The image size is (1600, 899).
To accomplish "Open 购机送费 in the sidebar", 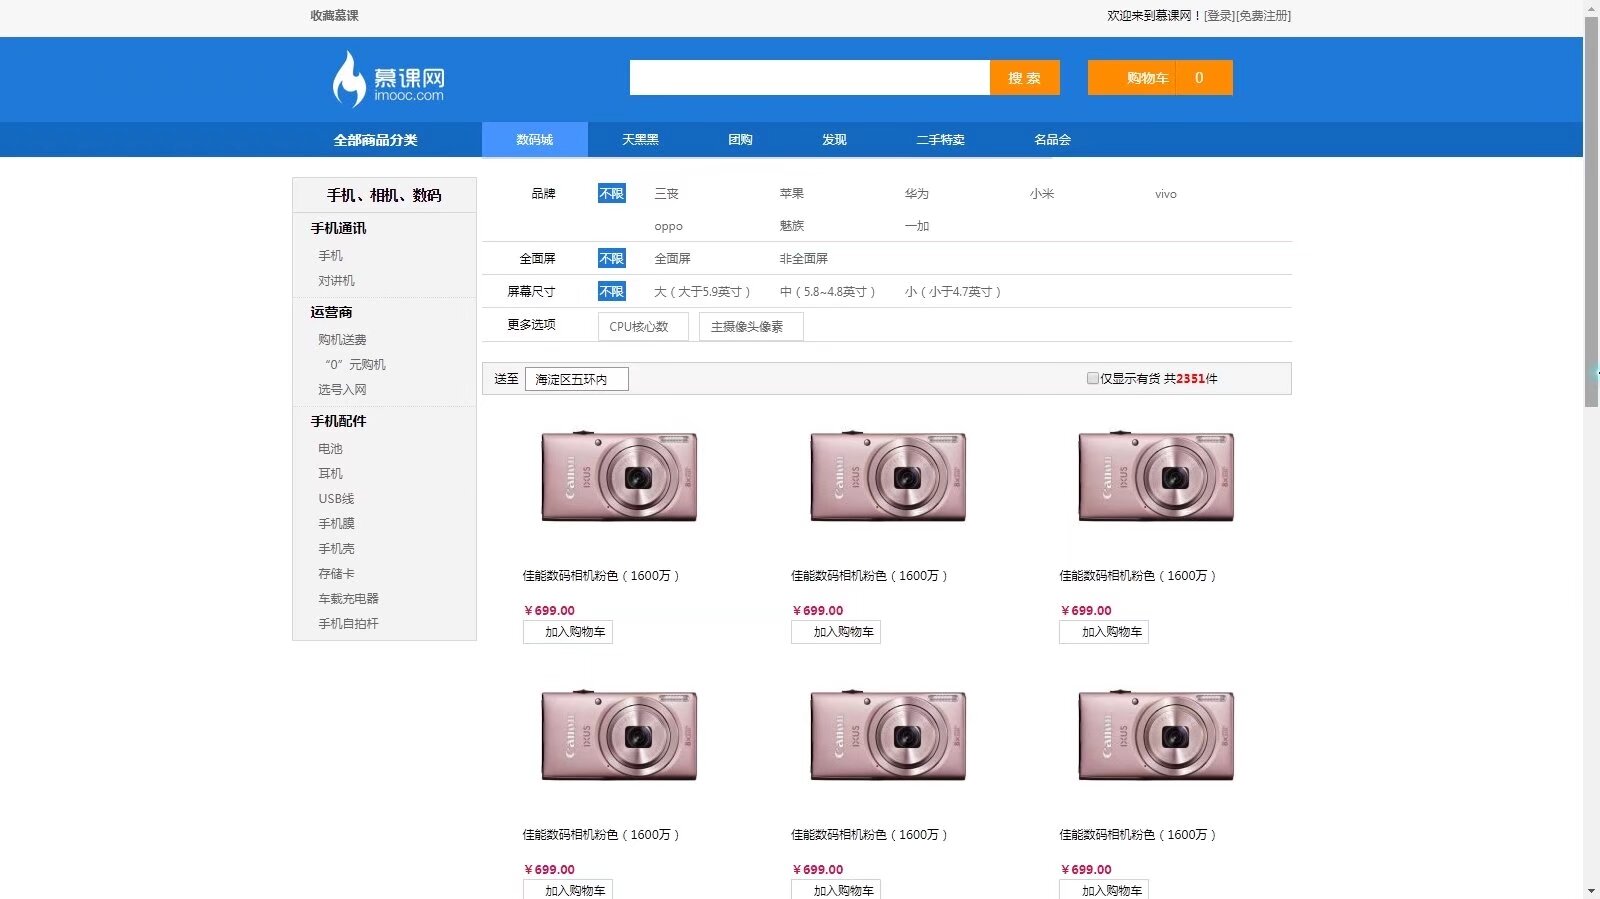I will click(x=342, y=340).
